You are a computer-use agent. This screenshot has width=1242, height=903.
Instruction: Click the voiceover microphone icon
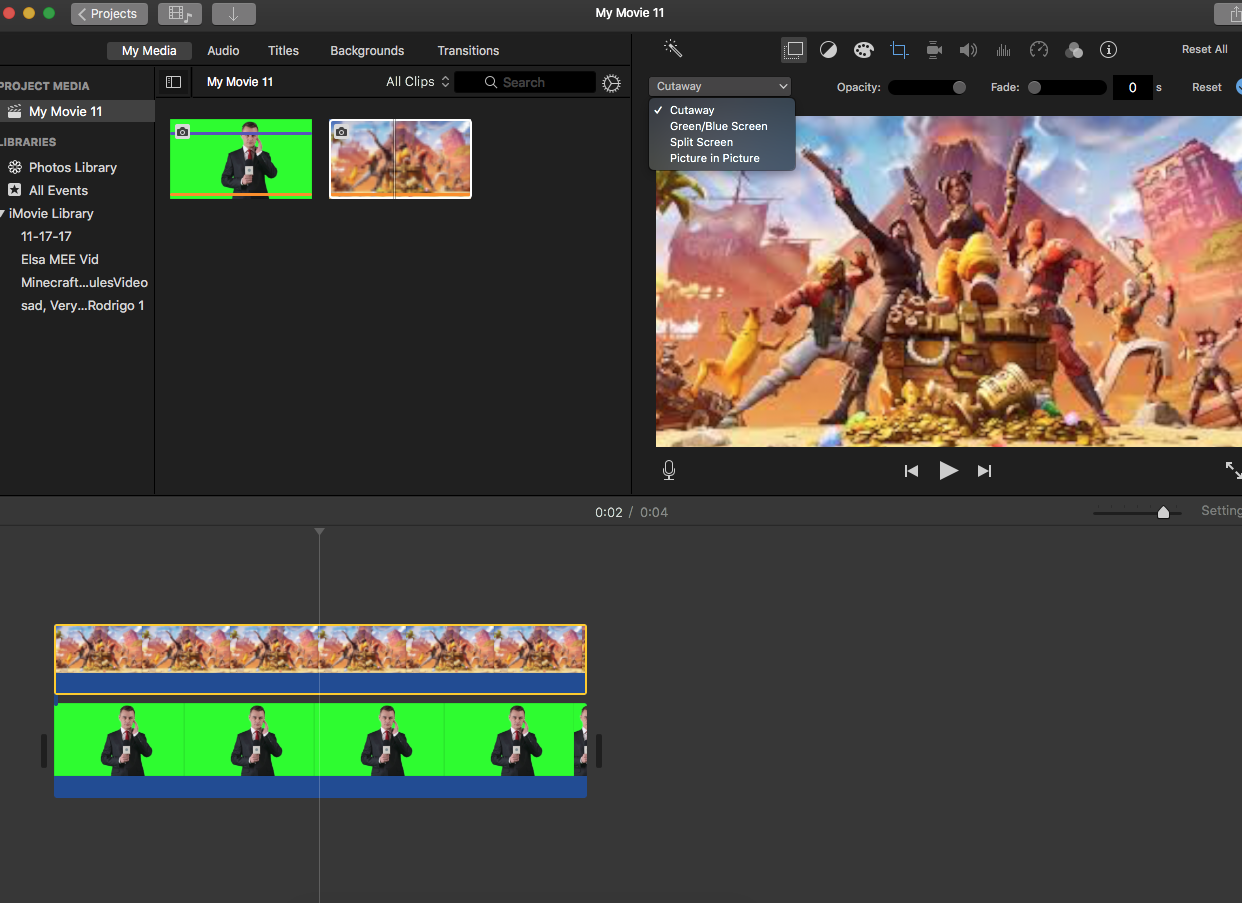669,470
